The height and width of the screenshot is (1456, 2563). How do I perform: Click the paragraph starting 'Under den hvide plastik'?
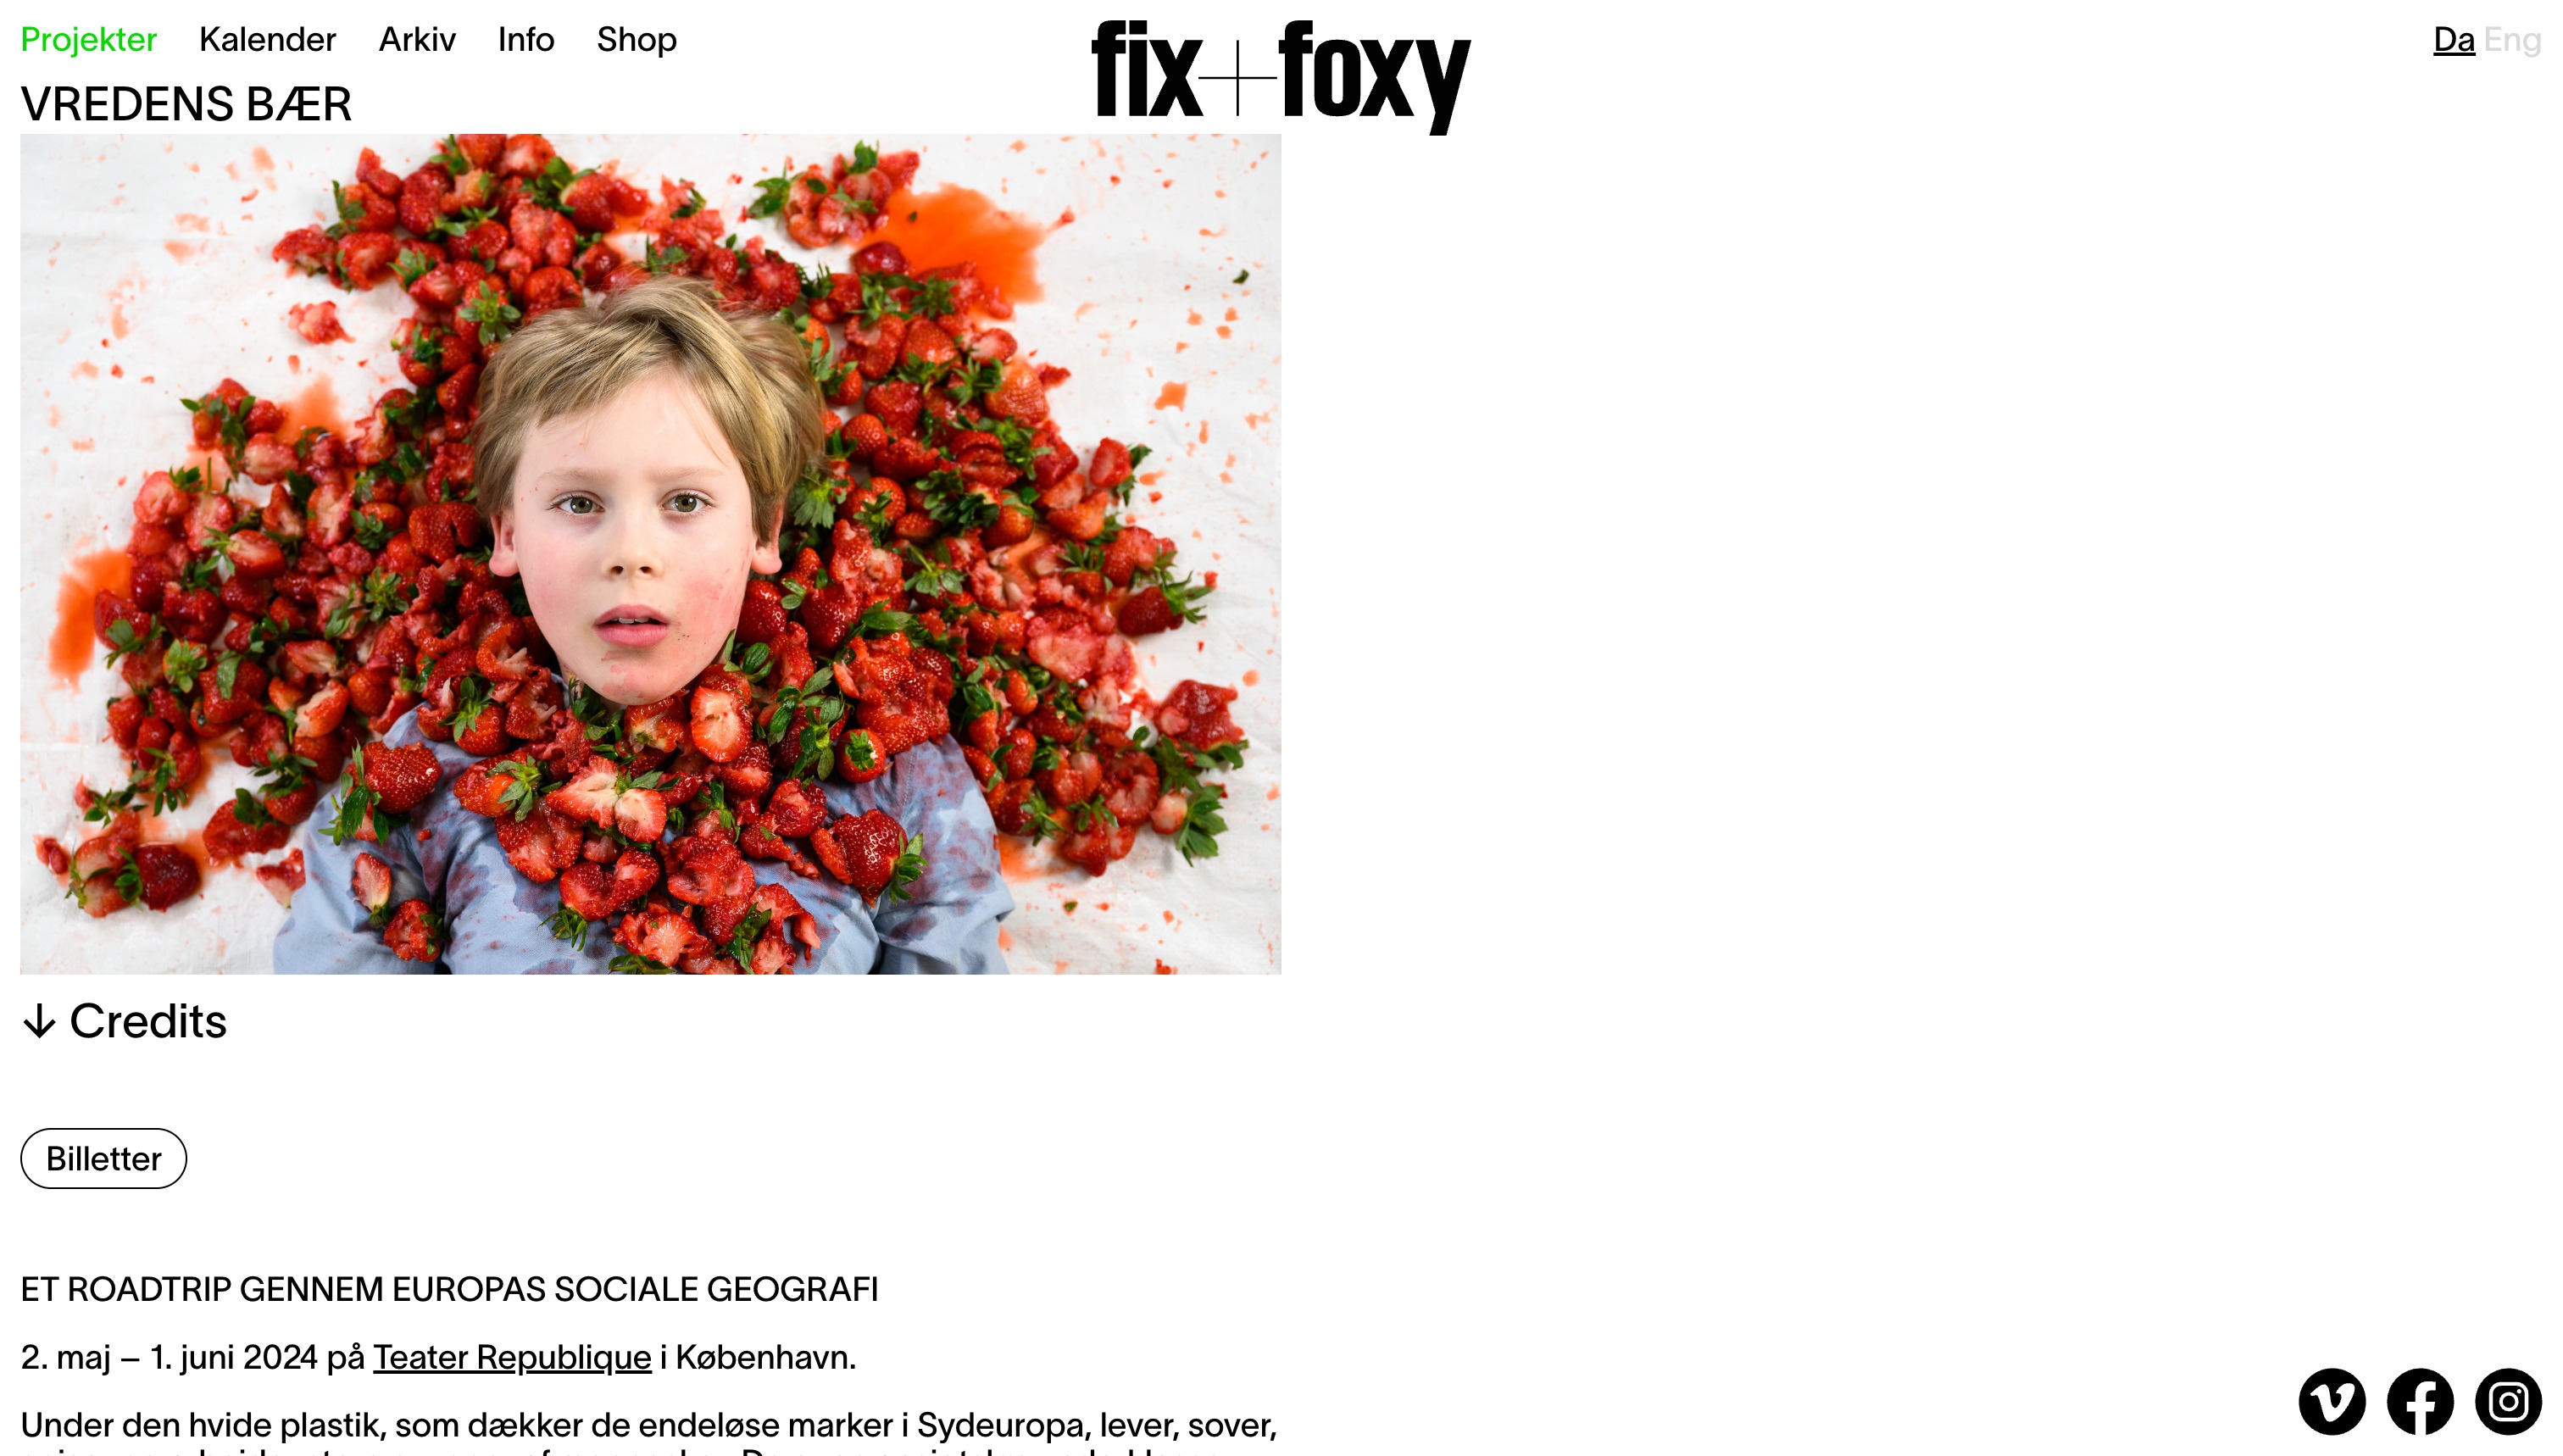tap(649, 1434)
